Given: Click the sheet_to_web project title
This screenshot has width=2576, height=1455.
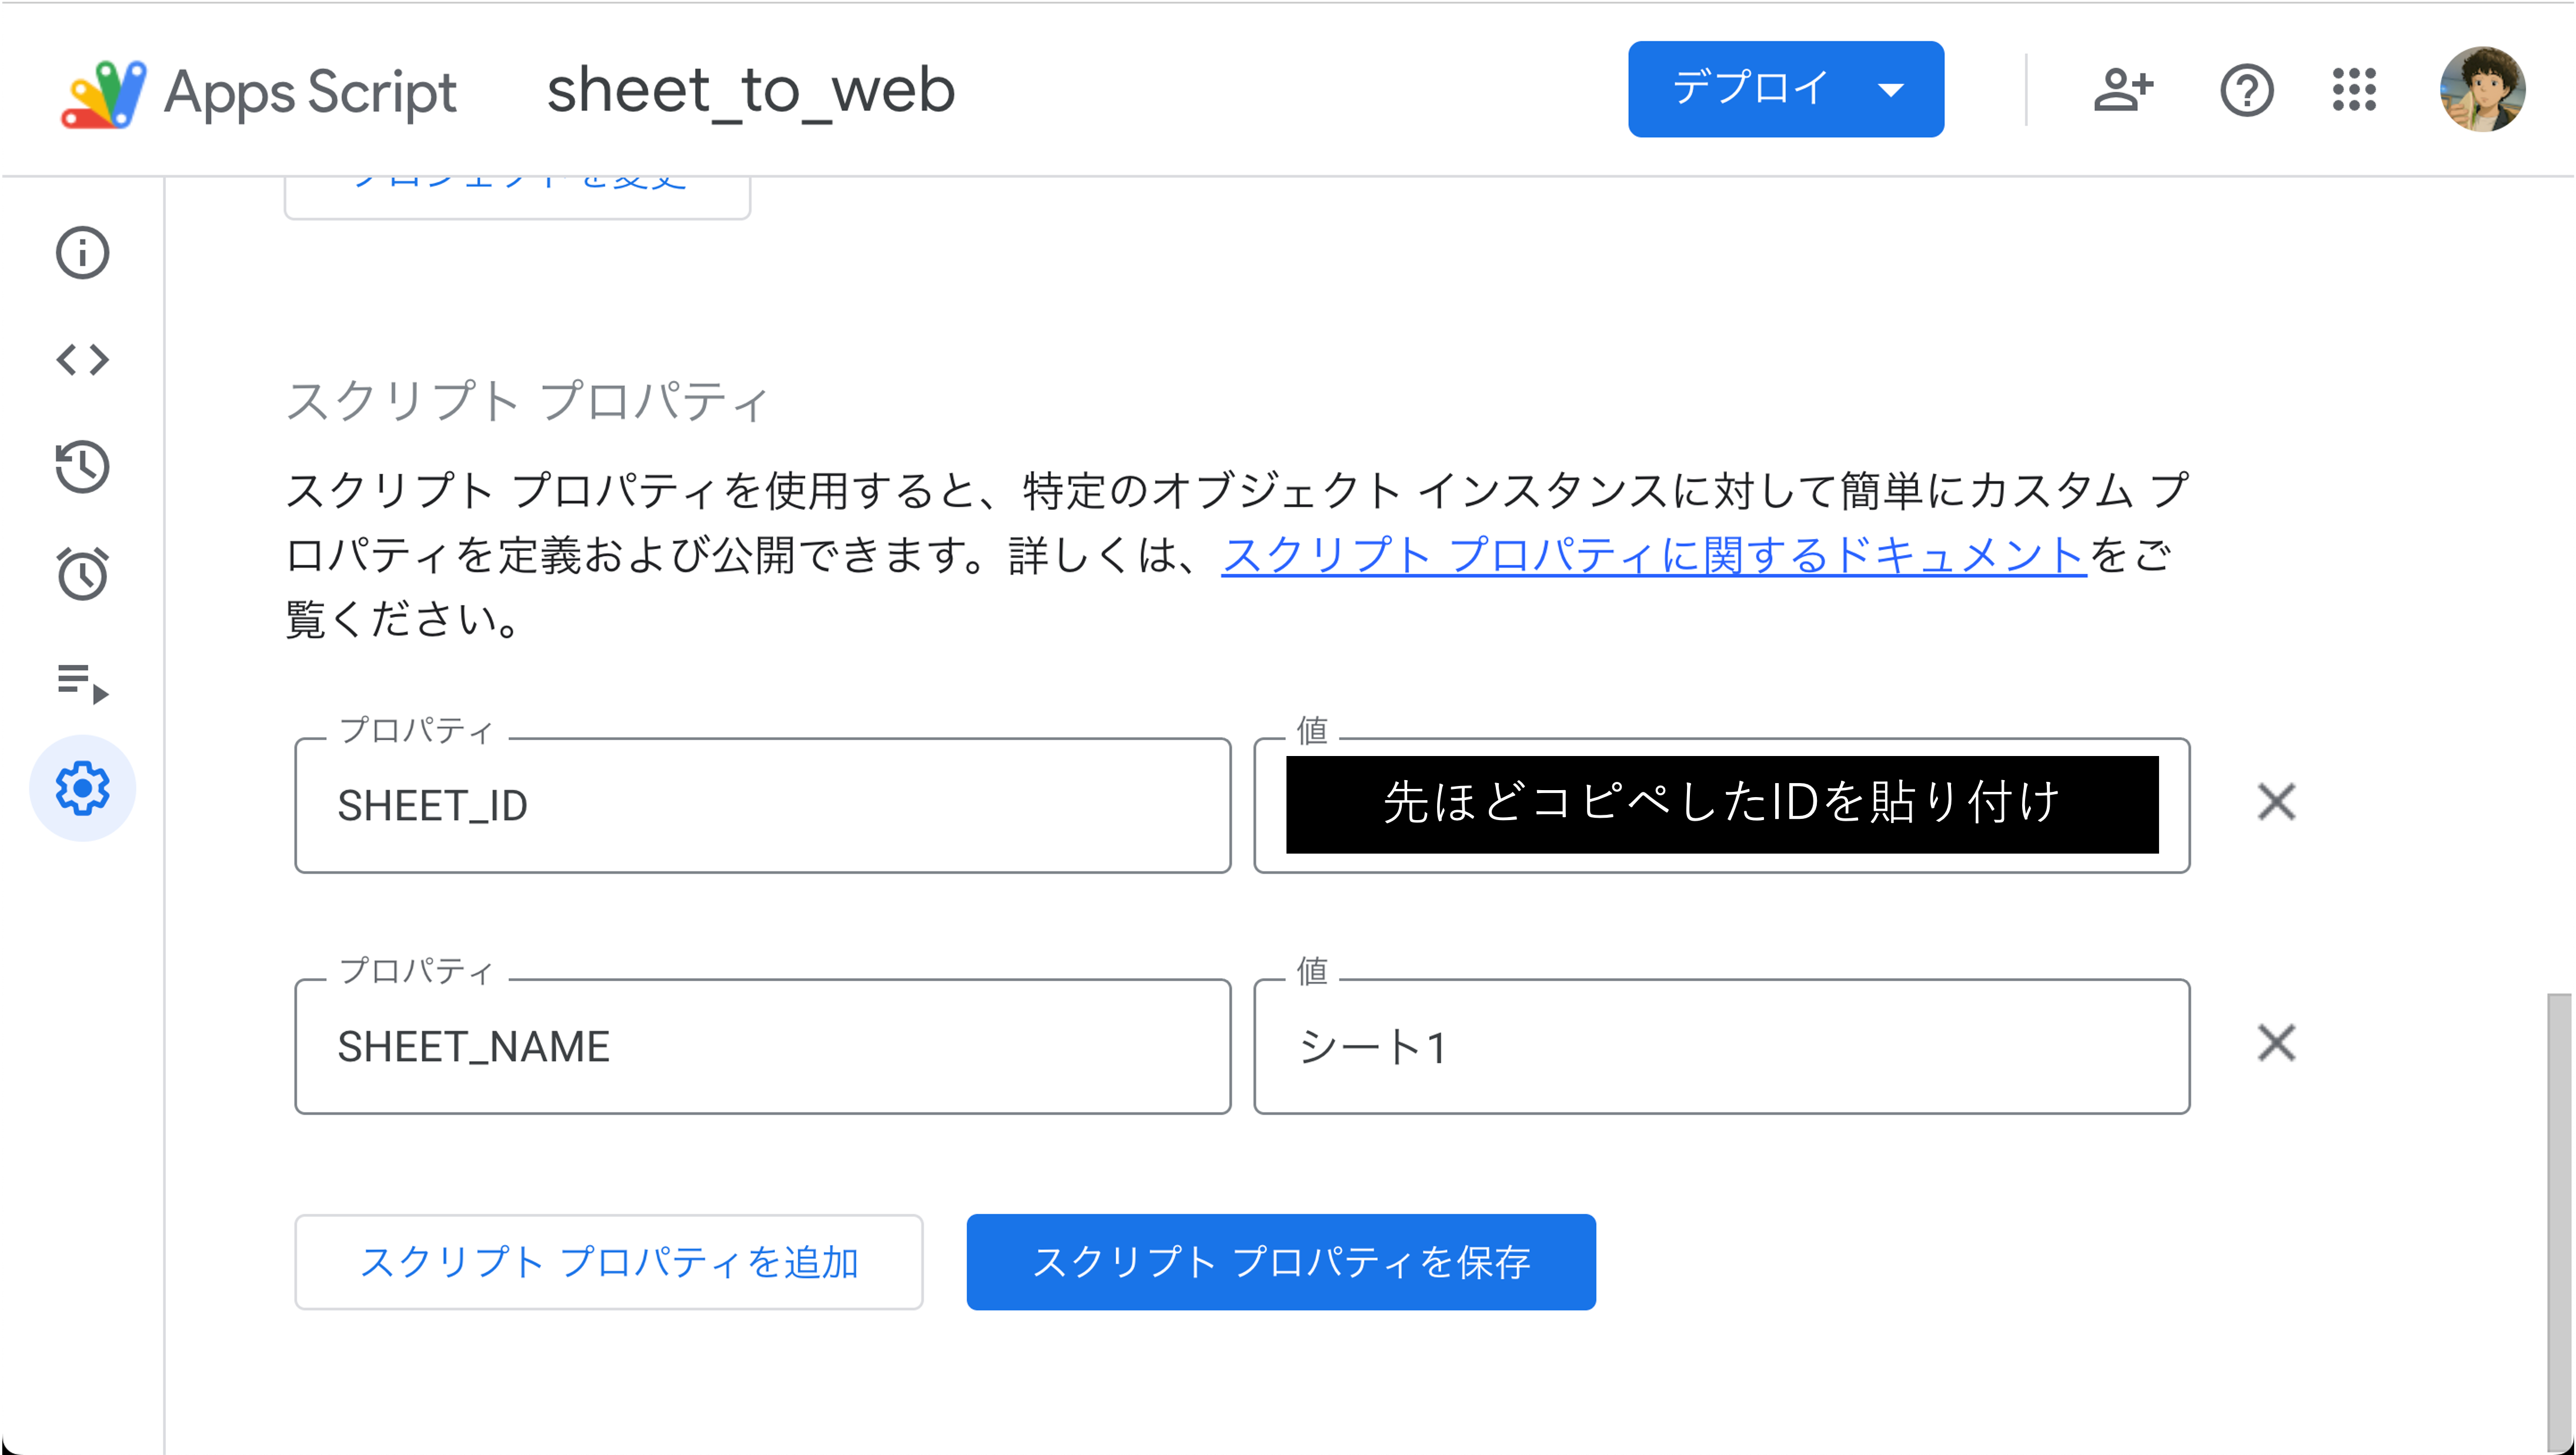Looking at the screenshot, I should (x=751, y=91).
